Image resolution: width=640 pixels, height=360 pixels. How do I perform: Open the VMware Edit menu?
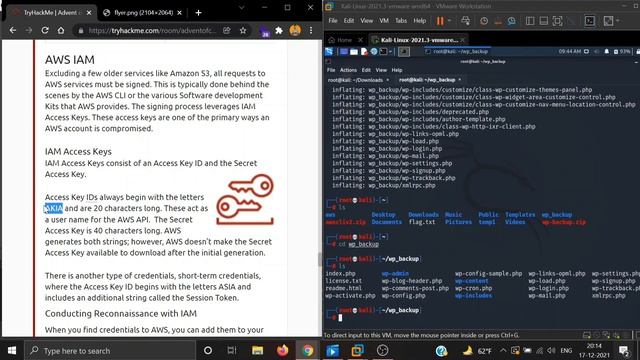[349, 20]
